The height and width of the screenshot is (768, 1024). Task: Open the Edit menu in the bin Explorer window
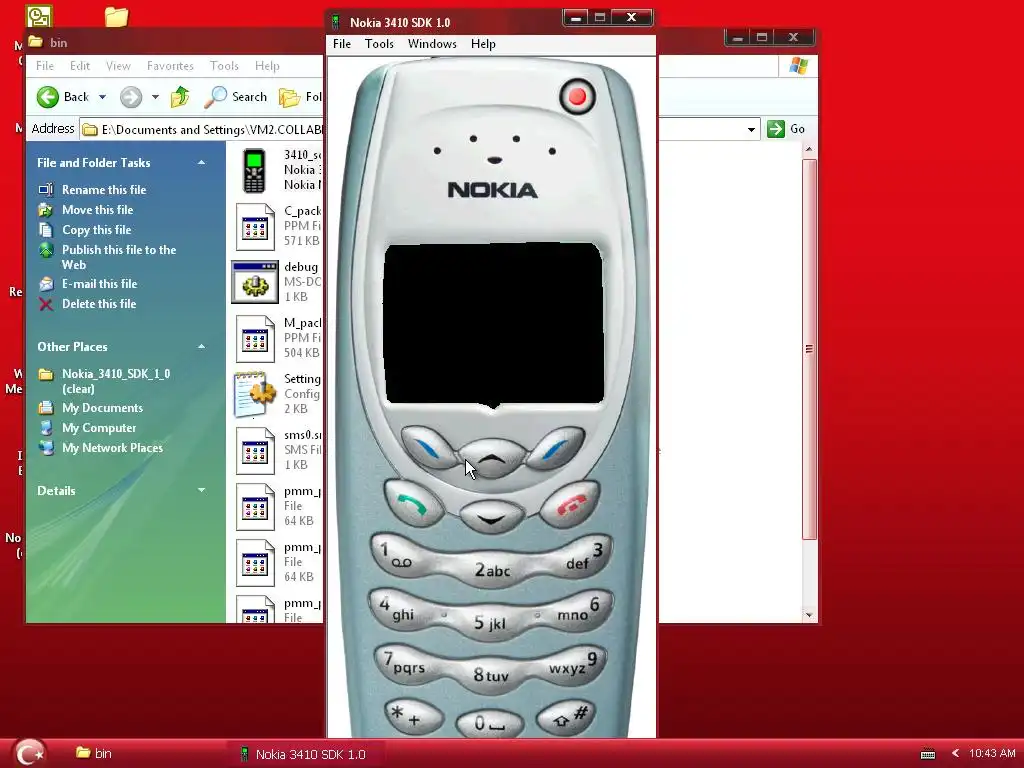click(x=80, y=66)
